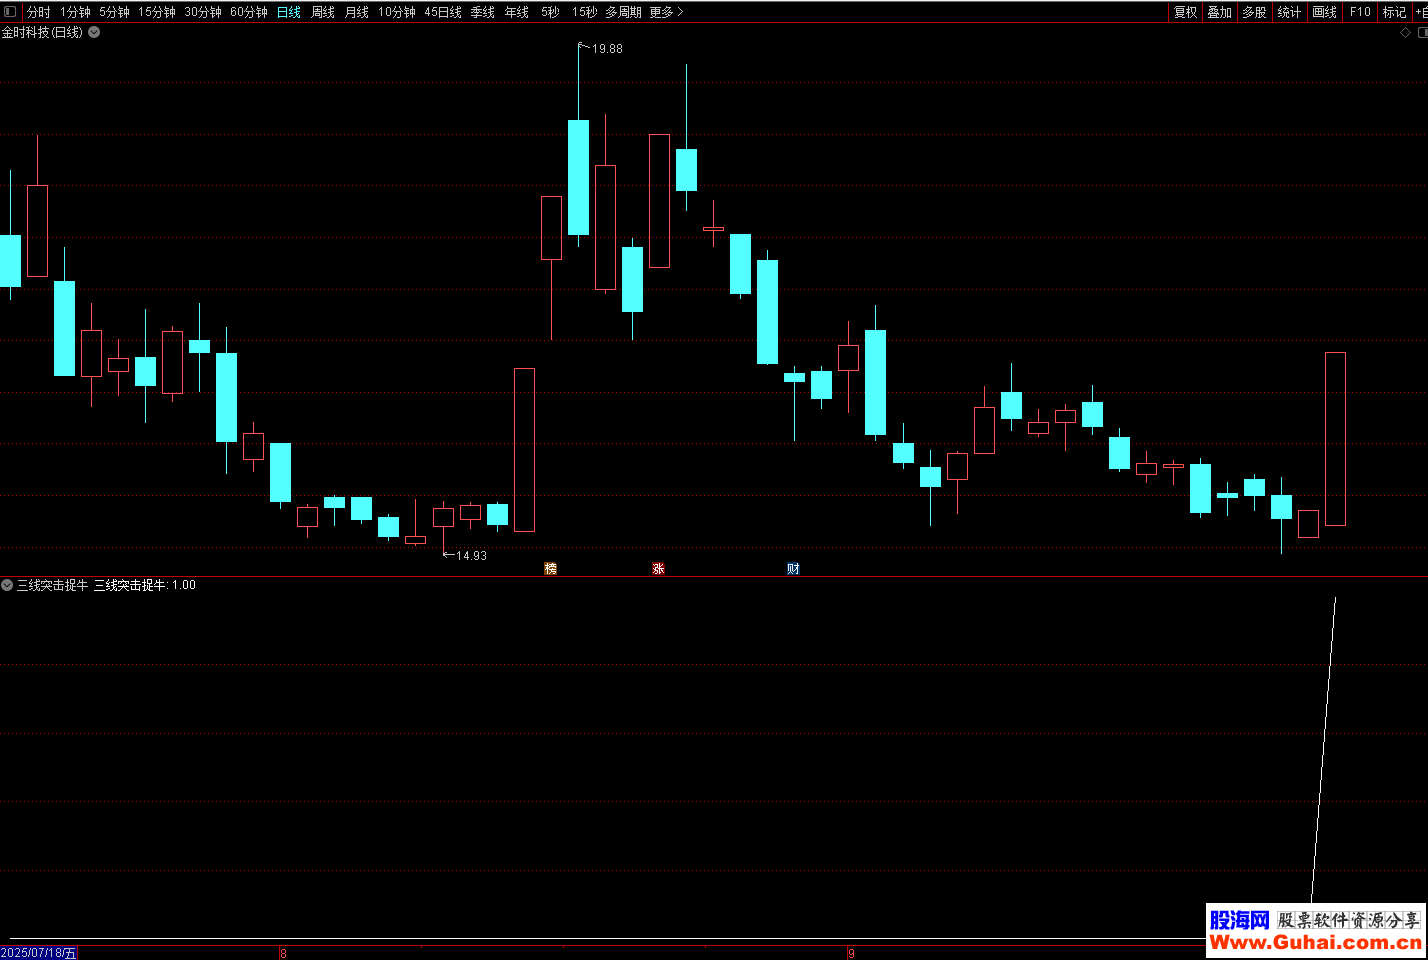Screen dimensions: 1428x960
Task: Switch to the 5分钟 period tab
Action: point(114,12)
